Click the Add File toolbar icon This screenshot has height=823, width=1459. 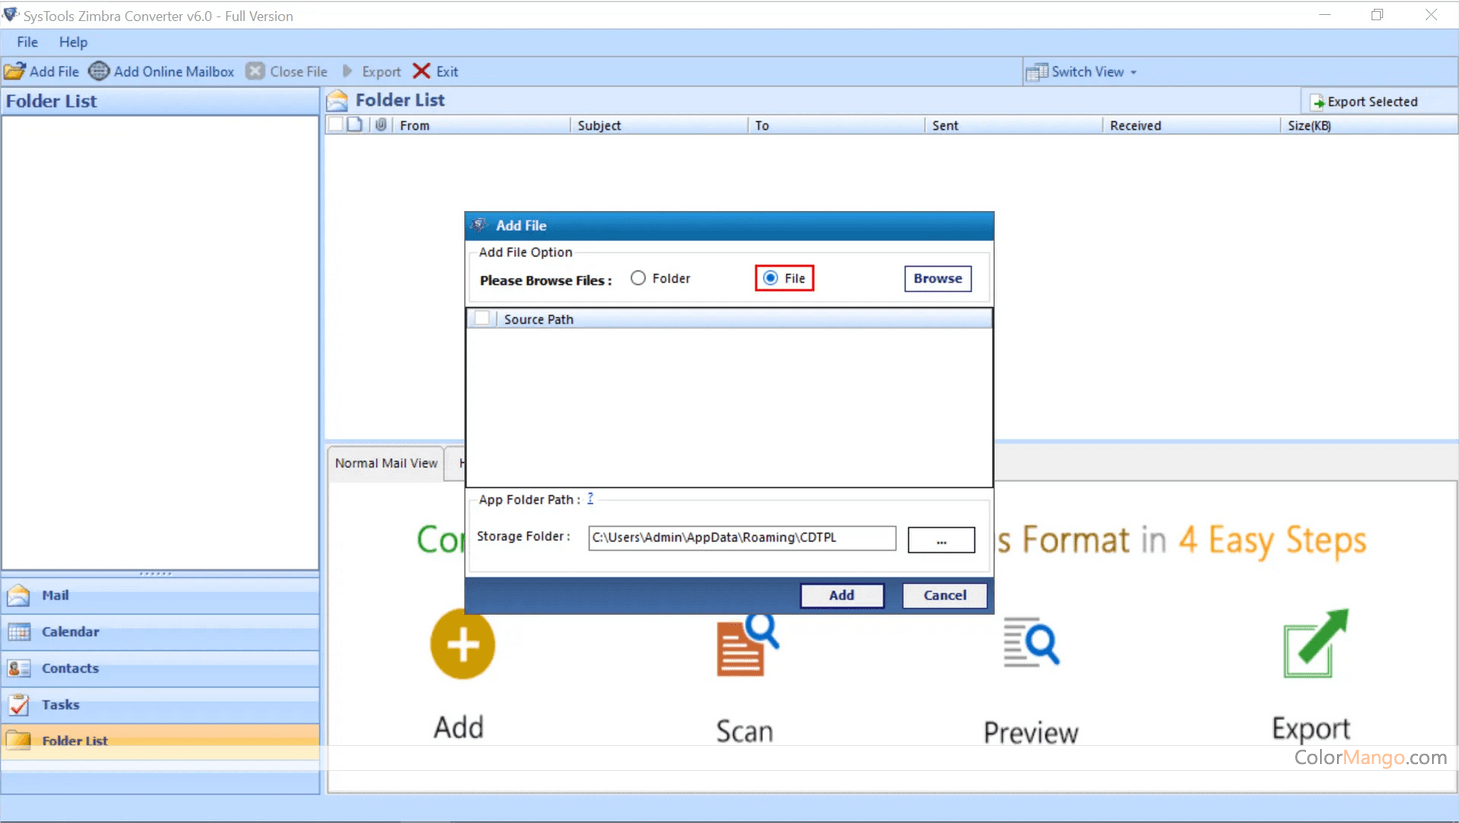[x=15, y=71]
